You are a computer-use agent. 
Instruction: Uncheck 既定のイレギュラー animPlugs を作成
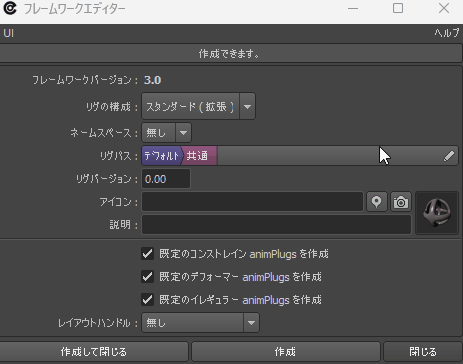pos(147,300)
